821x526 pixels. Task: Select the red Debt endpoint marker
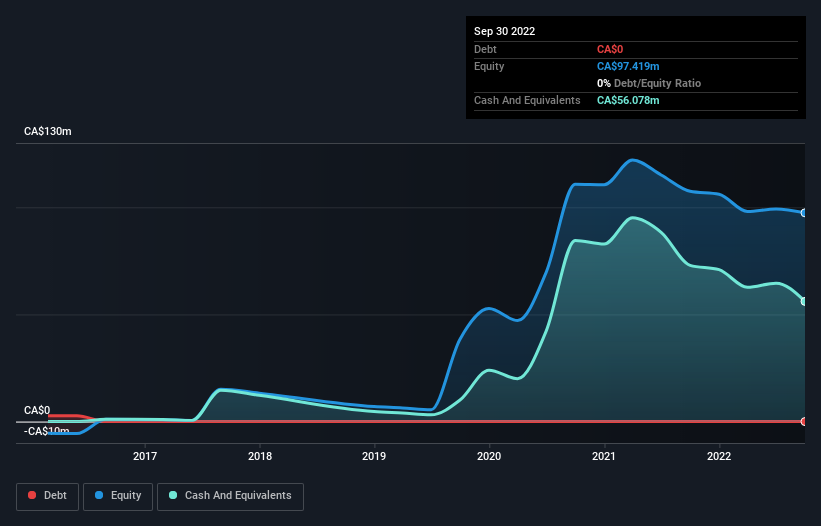coord(804,421)
